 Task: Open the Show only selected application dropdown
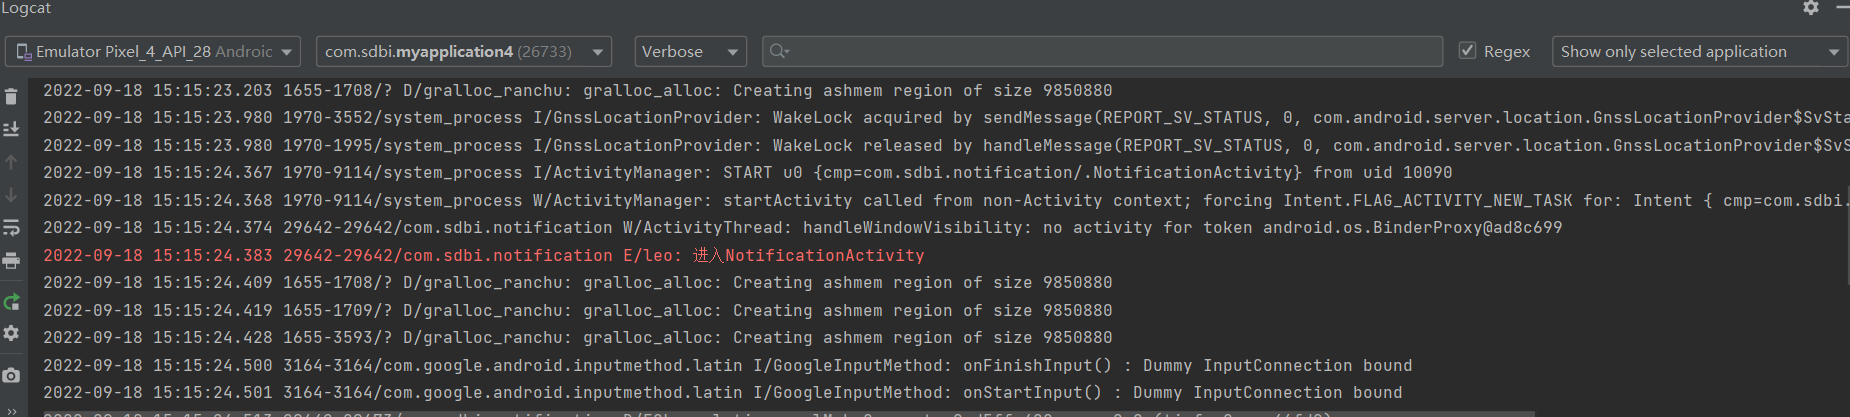pyautogui.click(x=1700, y=51)
